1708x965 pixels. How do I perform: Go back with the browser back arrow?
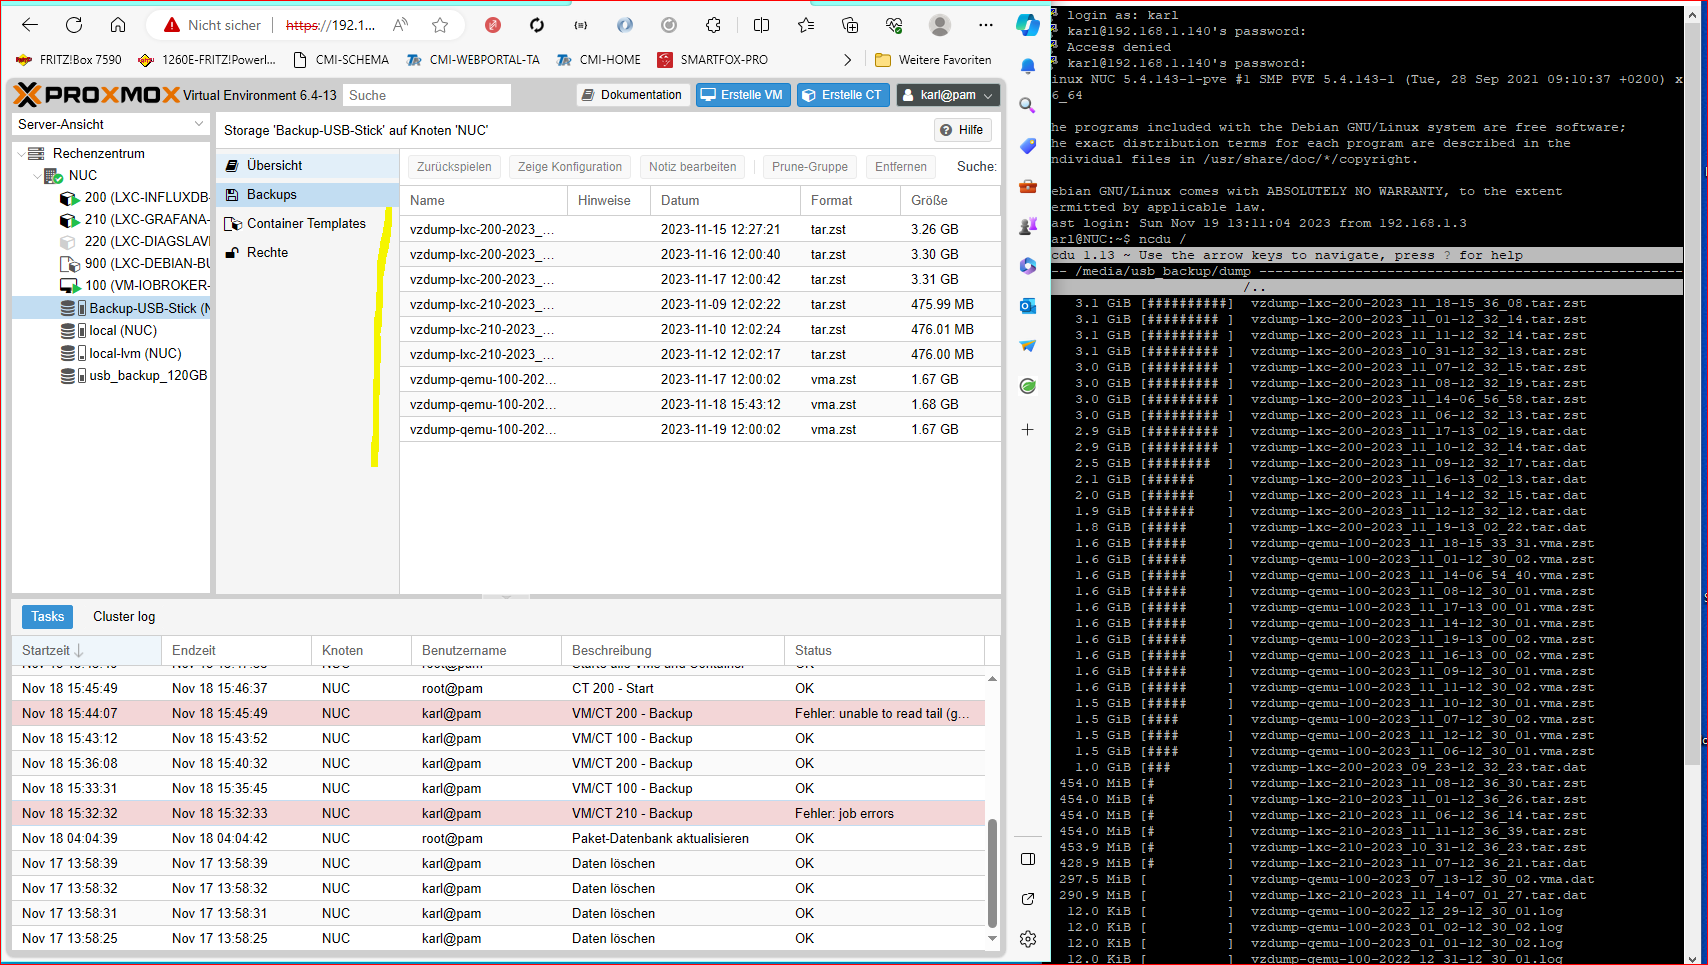tap(30, 25)
